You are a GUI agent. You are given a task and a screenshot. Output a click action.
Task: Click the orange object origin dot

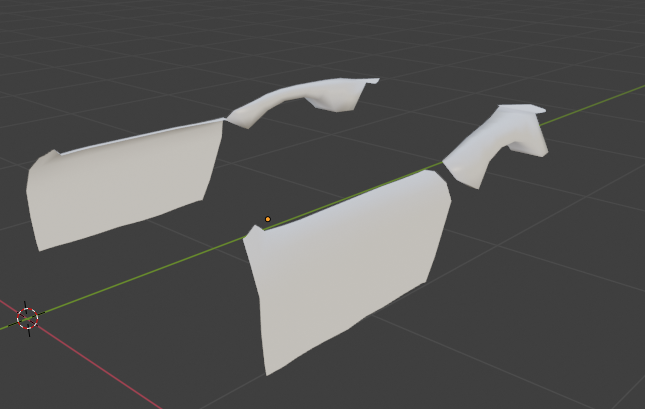[268, 219]
